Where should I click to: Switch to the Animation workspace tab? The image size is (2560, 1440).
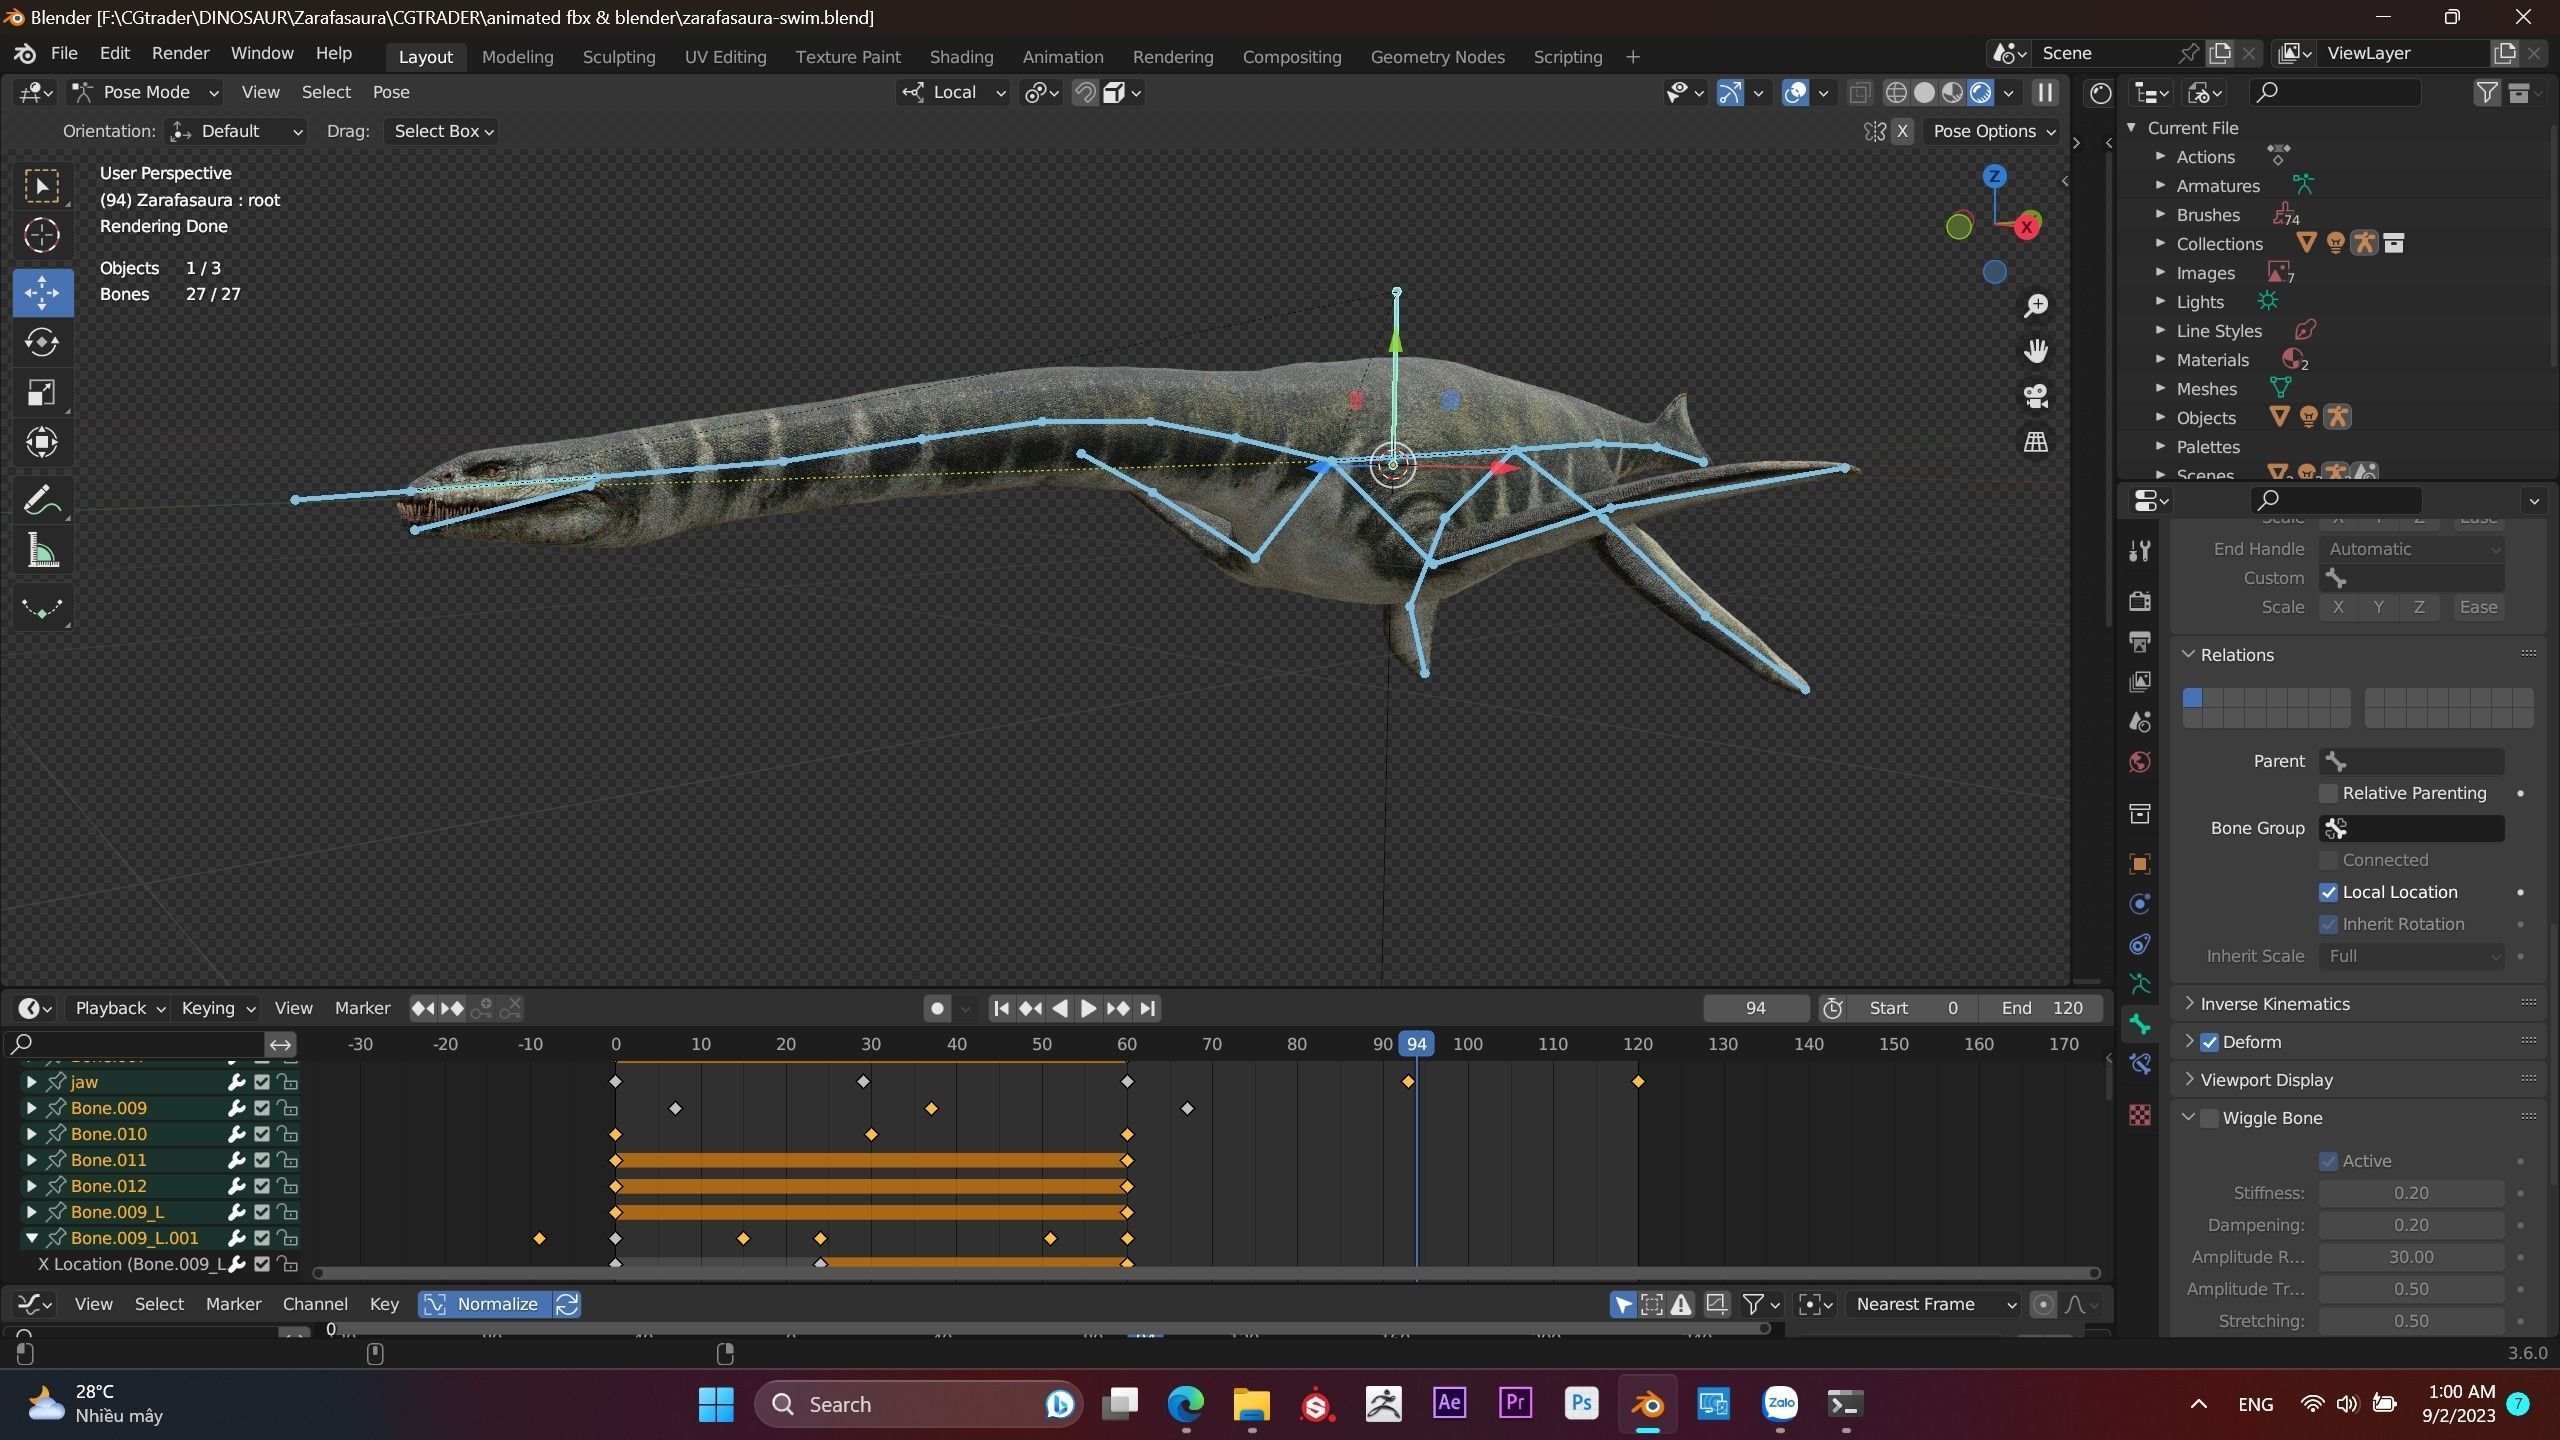tap(1063, 57)
